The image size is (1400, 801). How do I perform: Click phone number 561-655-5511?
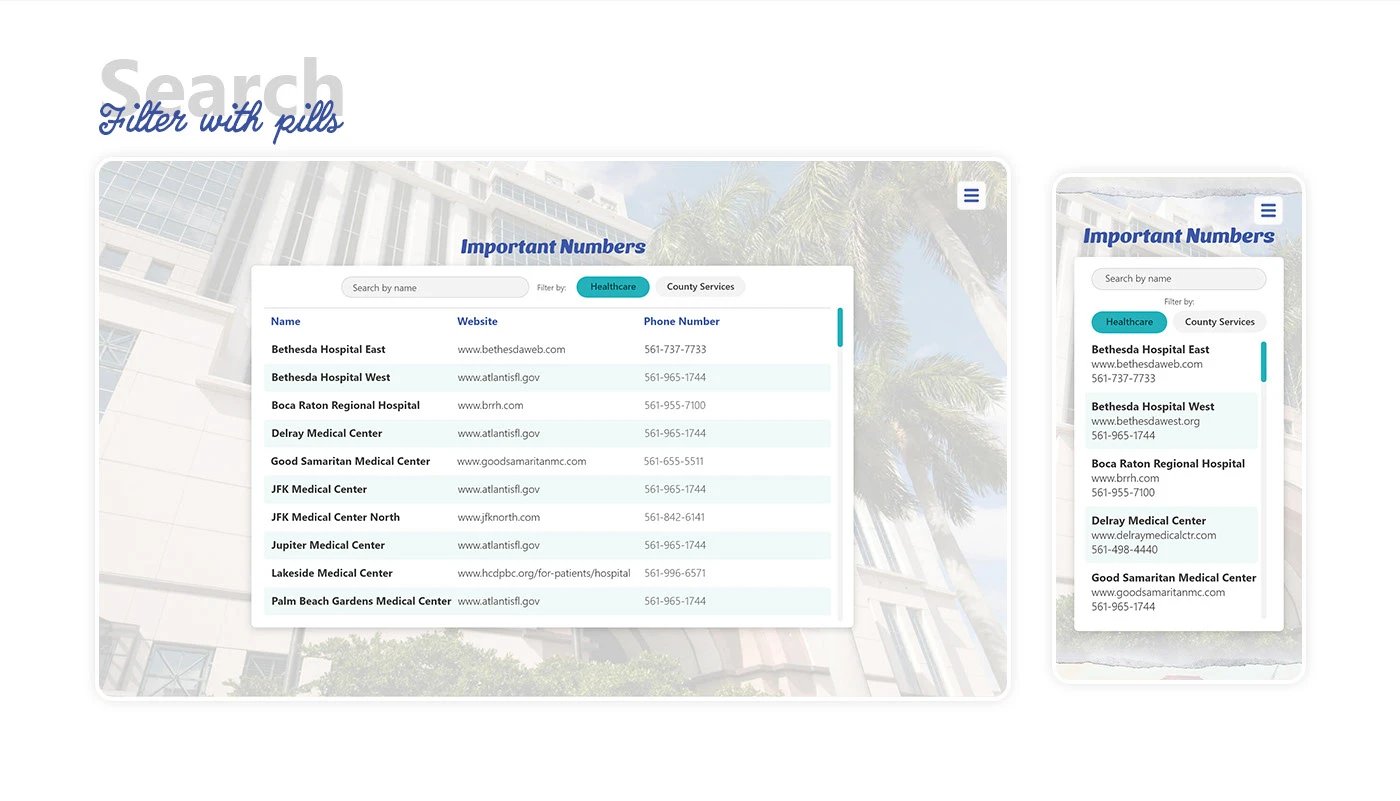(x=674, y=462)
